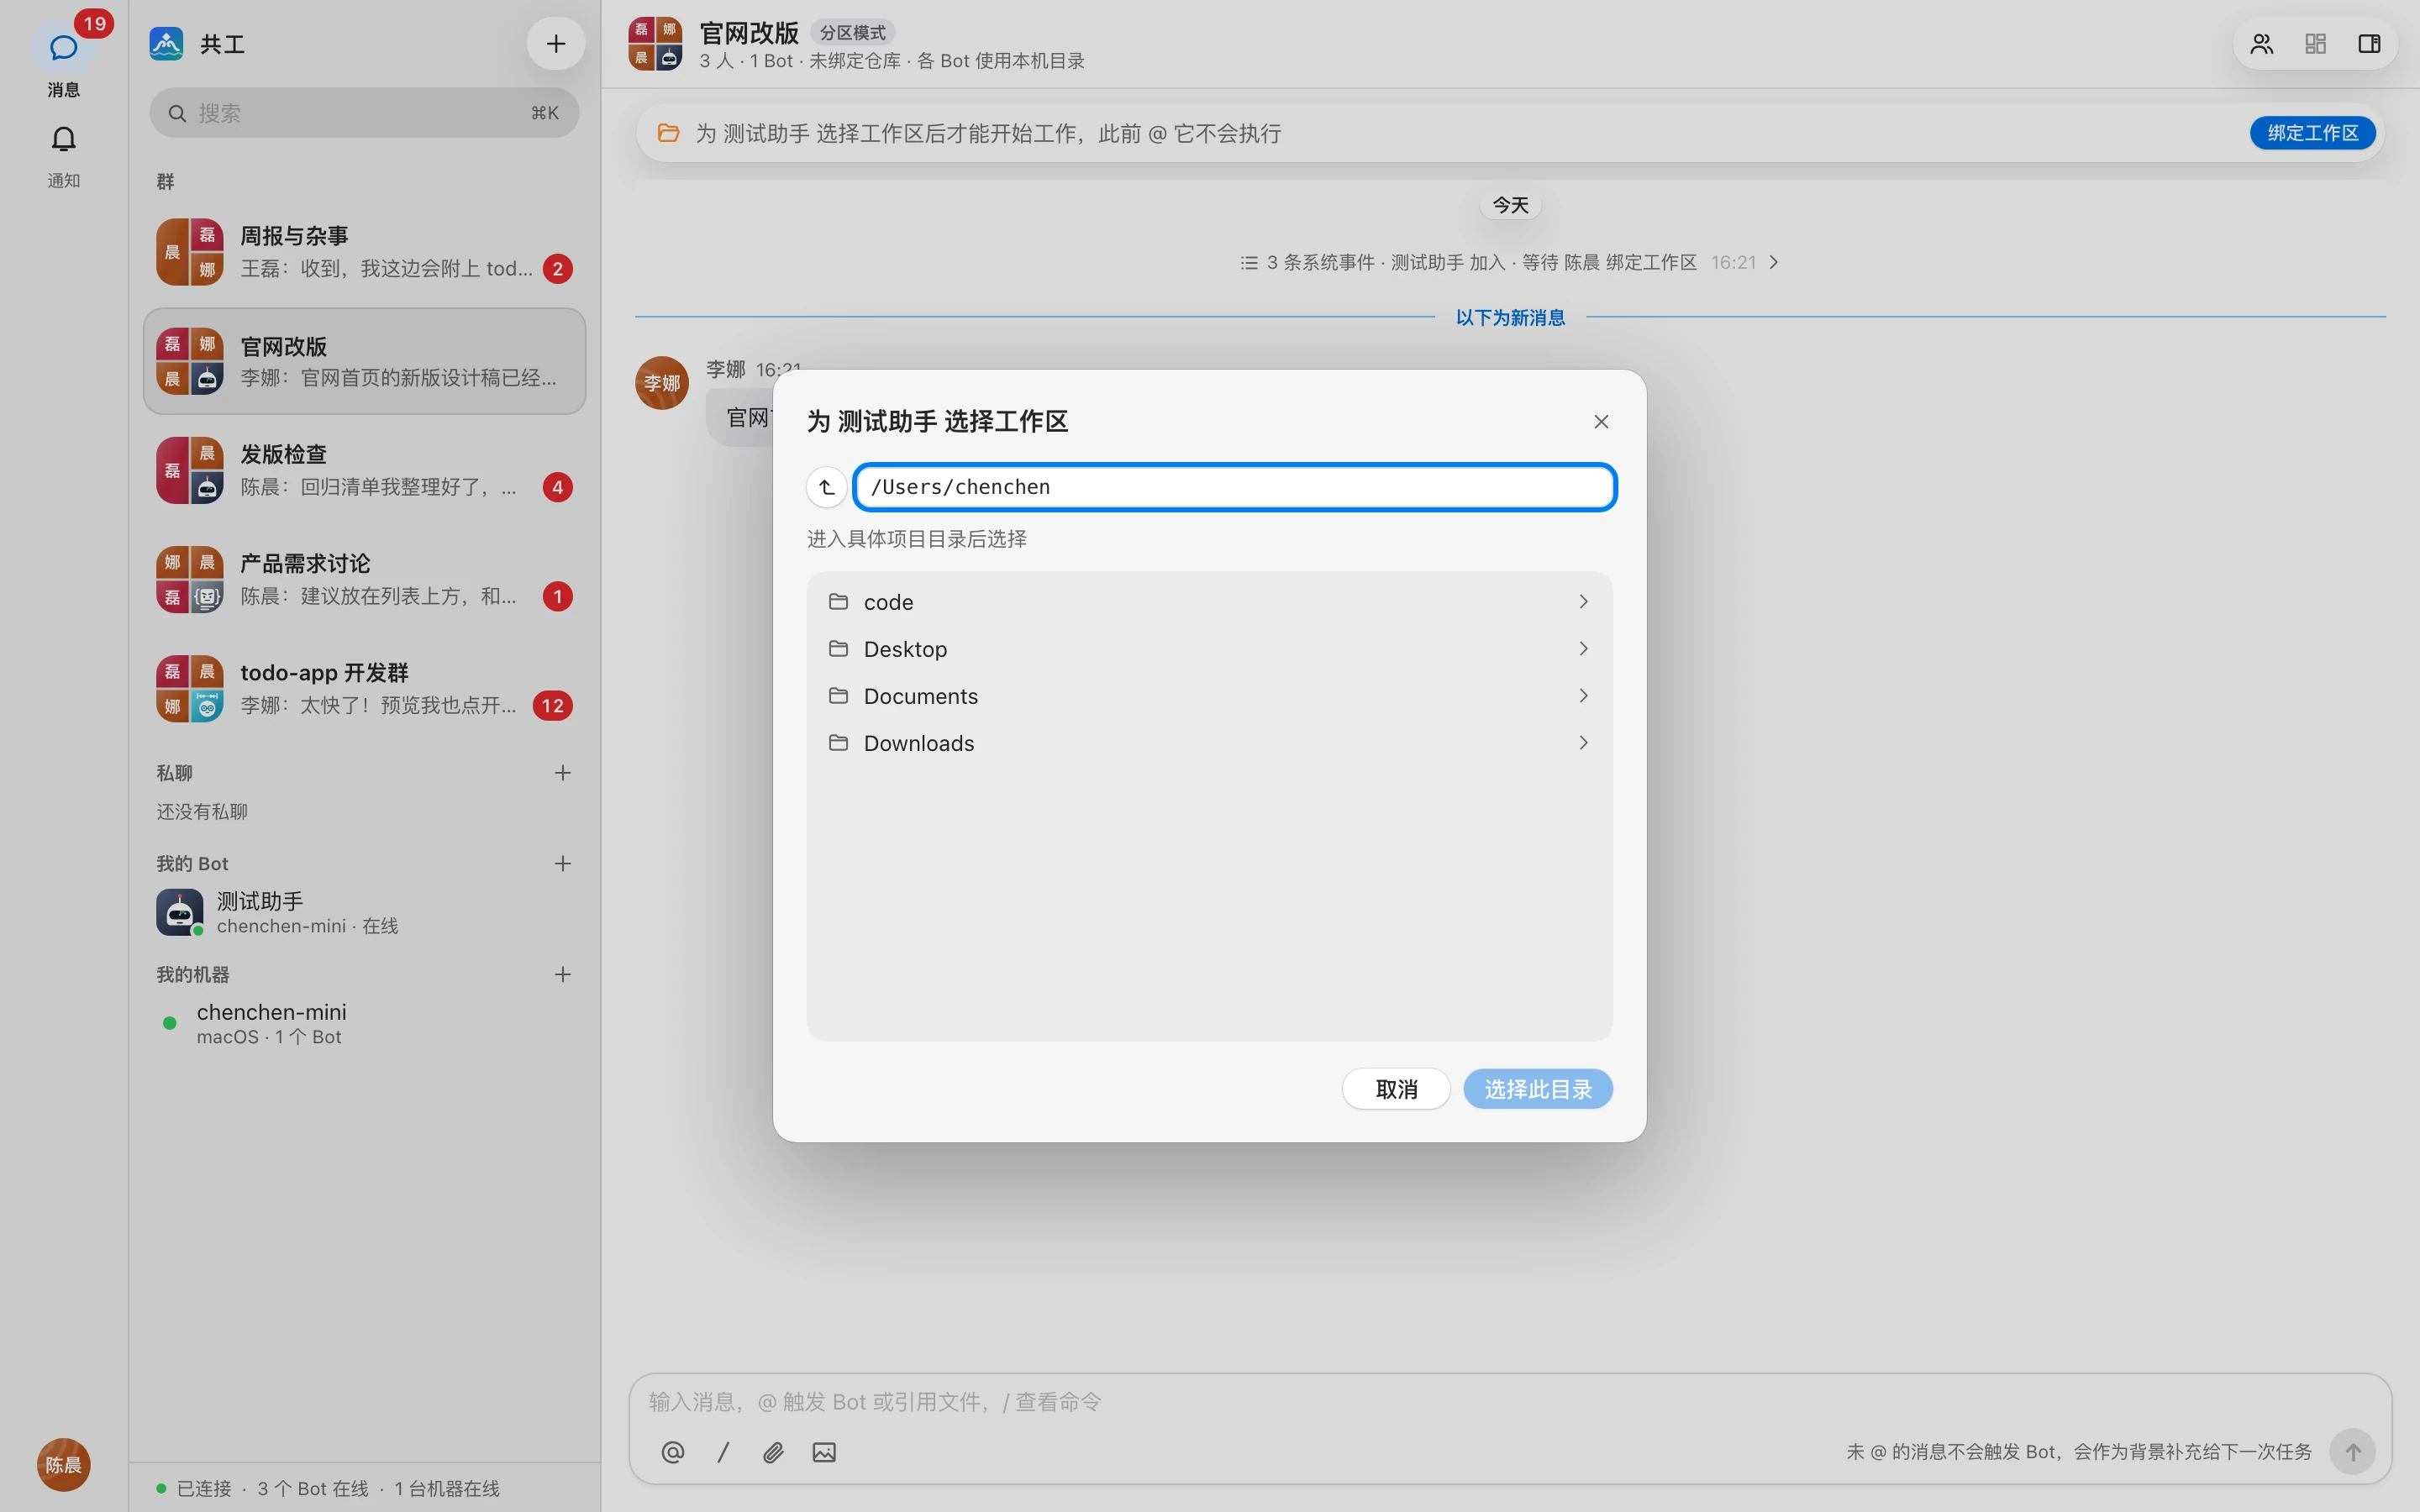
Task: Open the 通知 bell icon
Action: [63, 139]
